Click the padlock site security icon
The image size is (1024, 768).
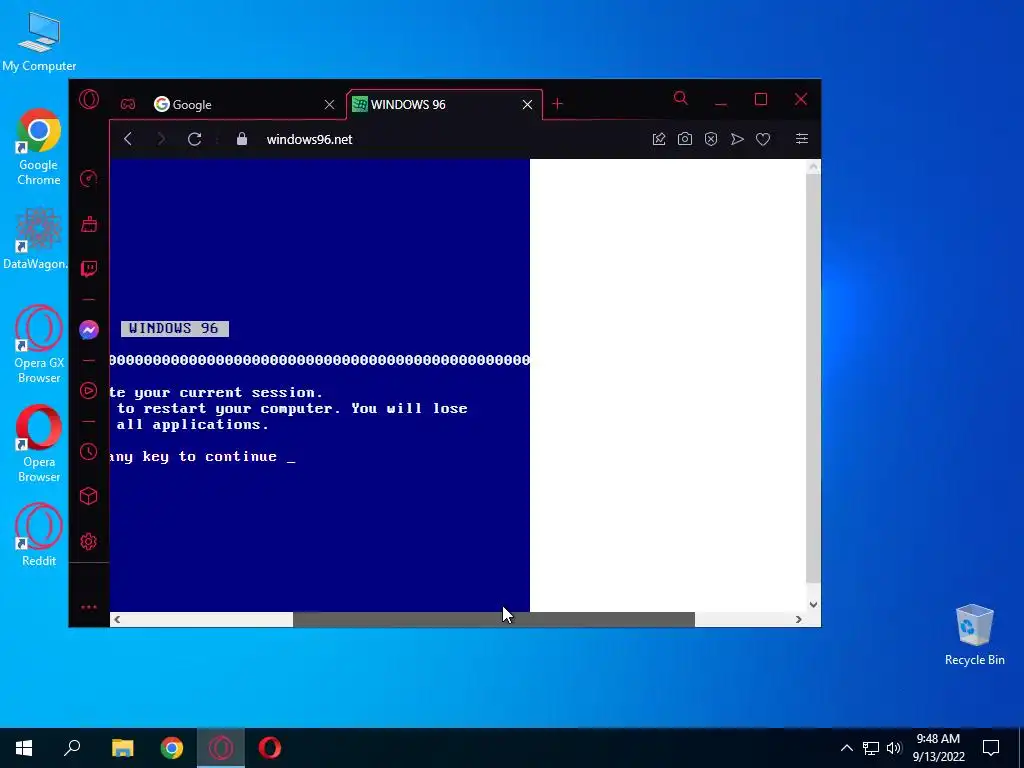242,139
